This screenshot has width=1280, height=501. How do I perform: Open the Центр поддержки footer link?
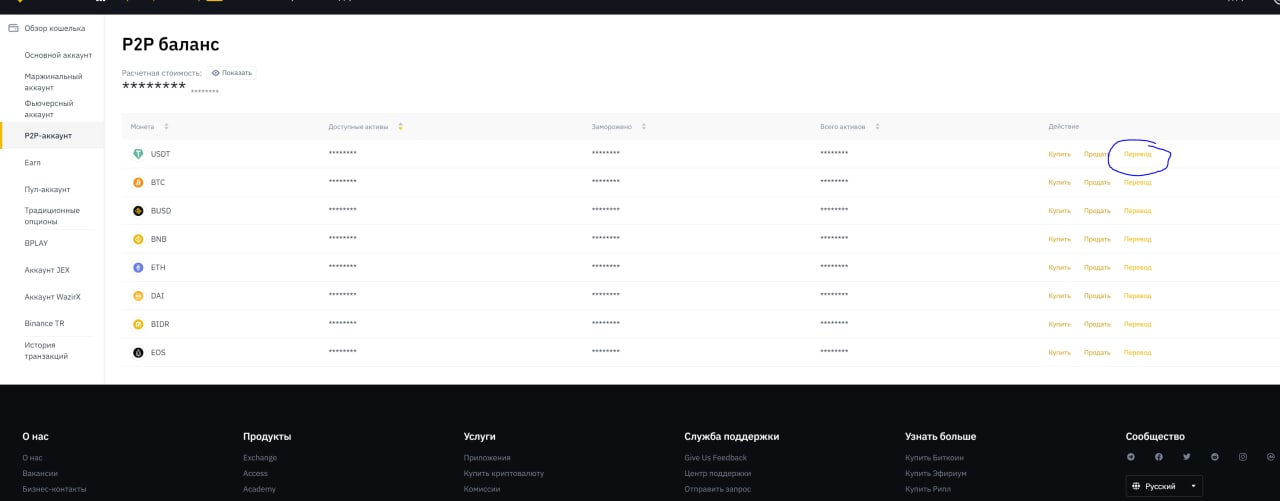(x=717, y=473)
